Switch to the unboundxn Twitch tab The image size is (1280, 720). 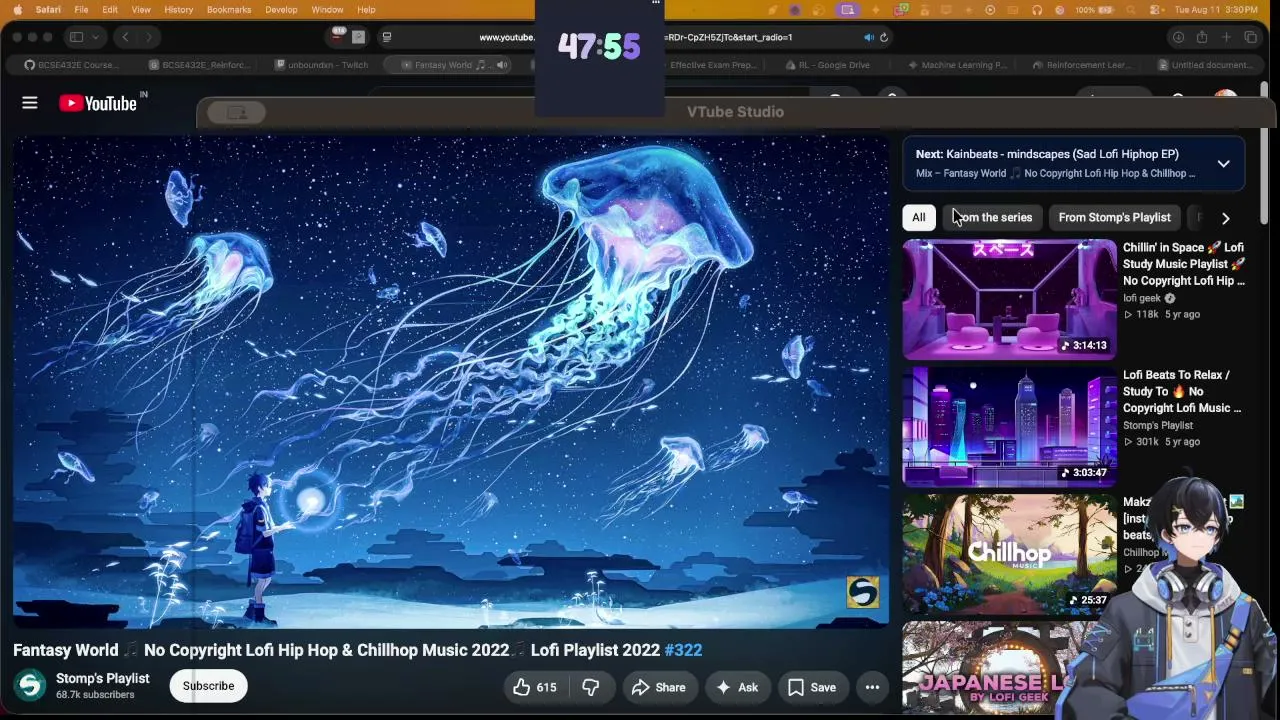[x=323, y=65]
